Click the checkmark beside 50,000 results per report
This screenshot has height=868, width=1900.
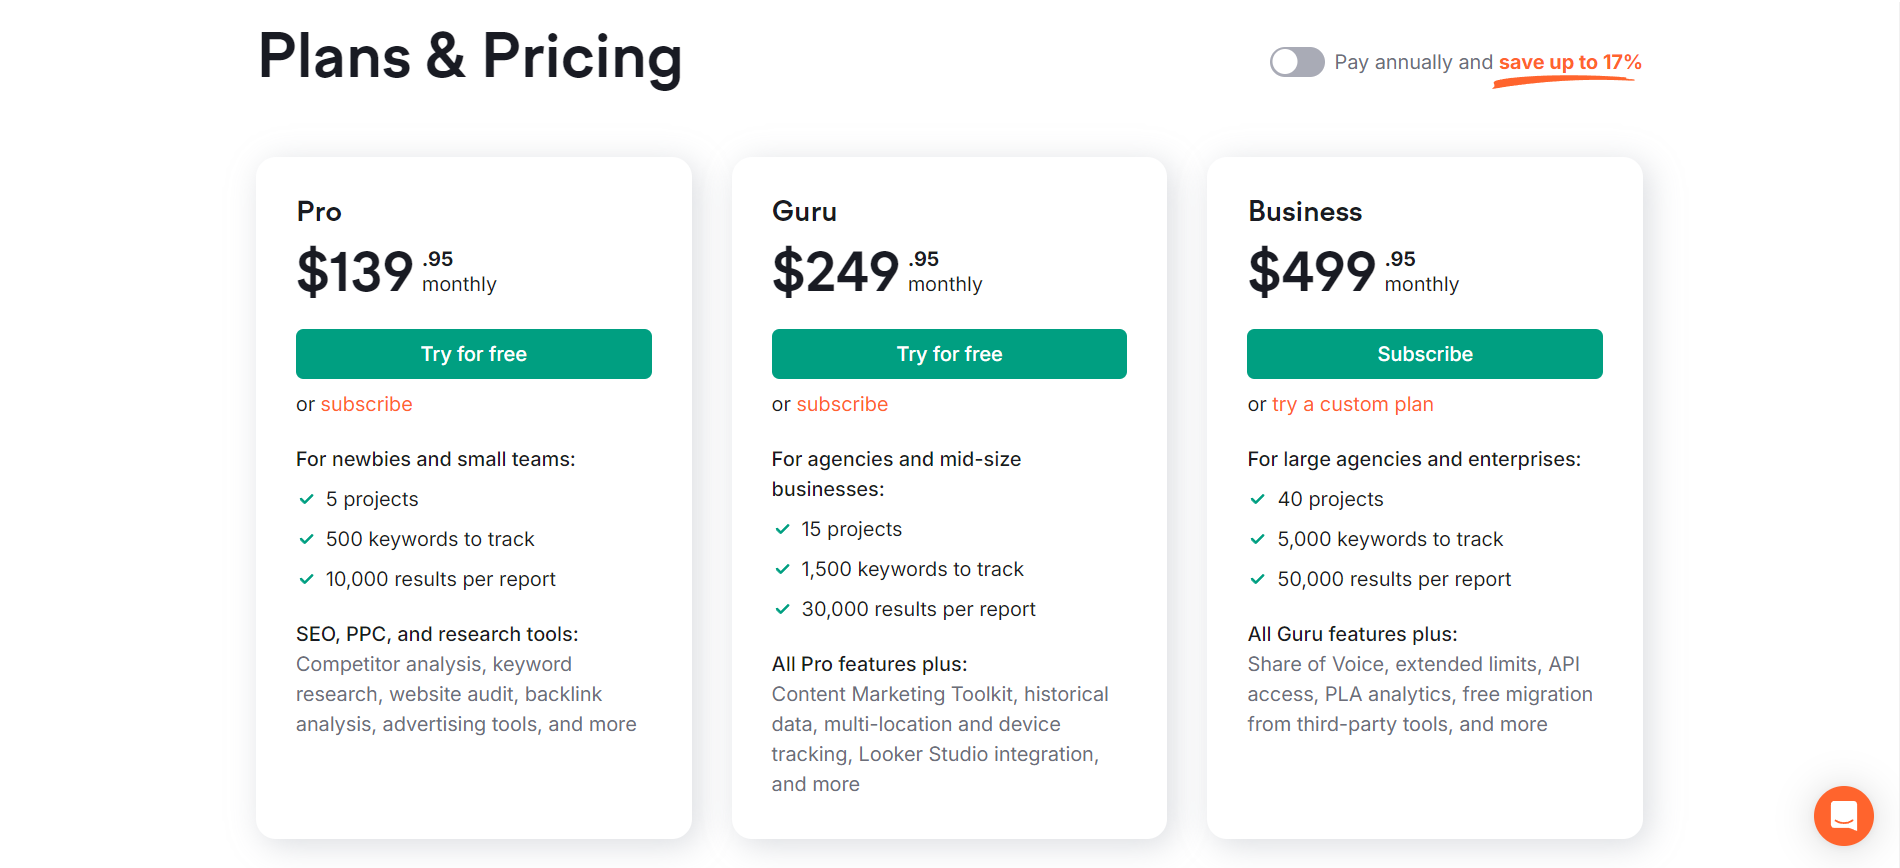[x=1257, y=579]
